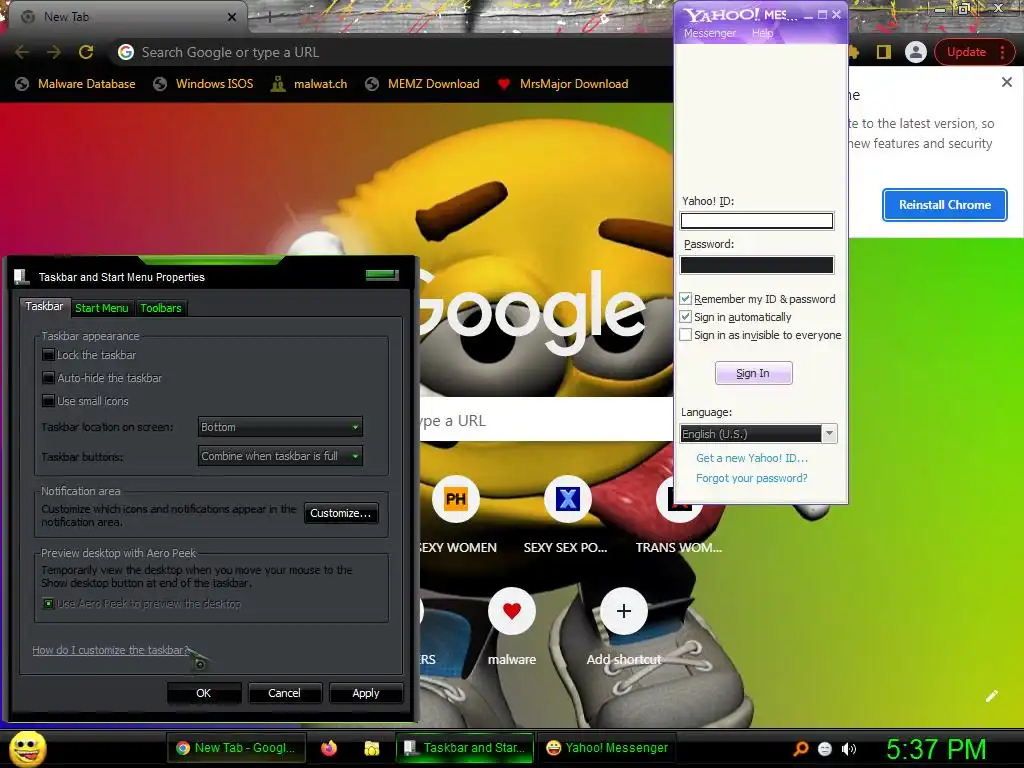Click the tray search magnifier icon

(801, 748)
